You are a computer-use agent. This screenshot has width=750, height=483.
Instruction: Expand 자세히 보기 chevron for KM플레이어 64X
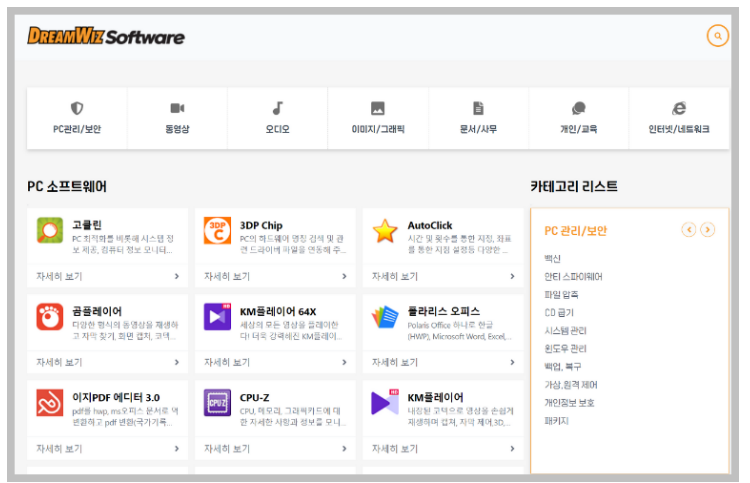[x=344, y=362]
